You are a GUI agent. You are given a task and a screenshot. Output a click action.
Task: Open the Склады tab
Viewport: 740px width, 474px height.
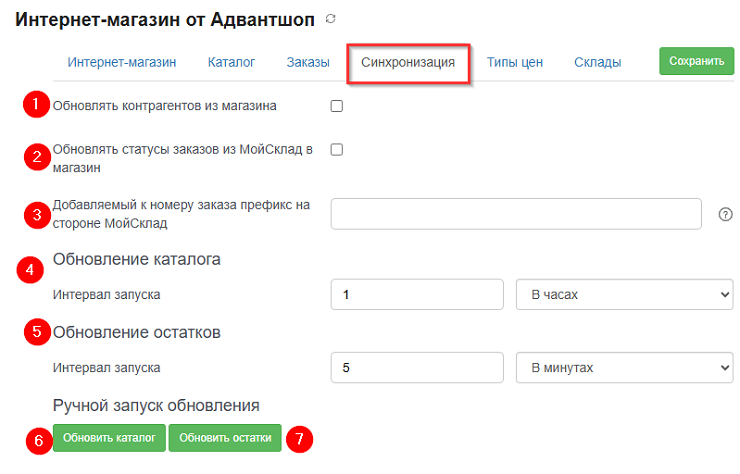tap(597, 62)
